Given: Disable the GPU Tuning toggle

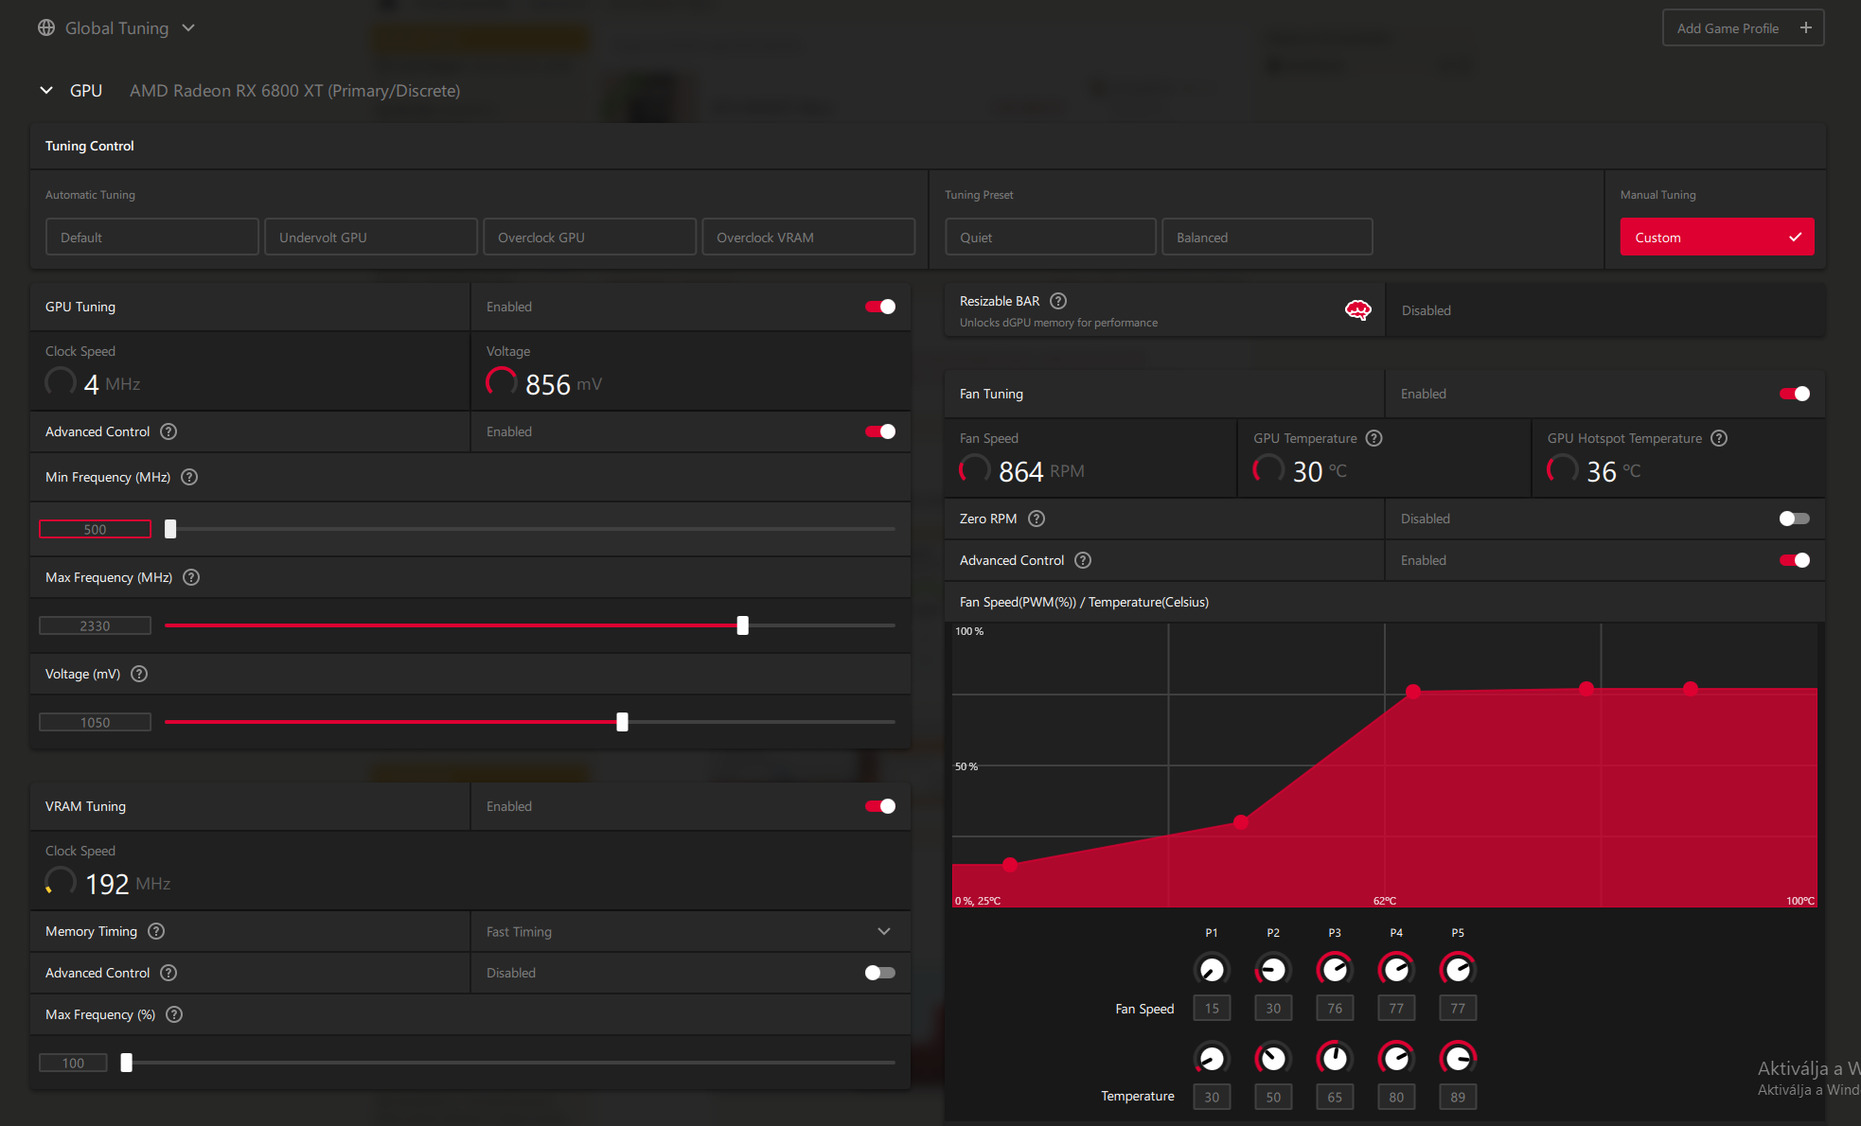Looking at the screenshot, I should click(880, 307).
